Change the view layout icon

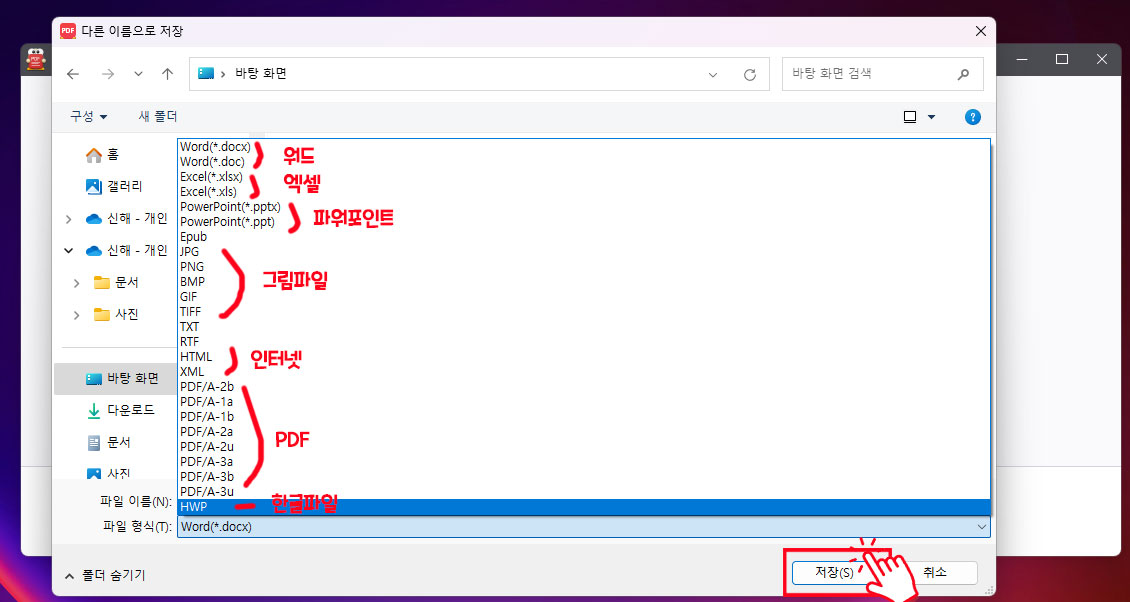pos(909,117)
